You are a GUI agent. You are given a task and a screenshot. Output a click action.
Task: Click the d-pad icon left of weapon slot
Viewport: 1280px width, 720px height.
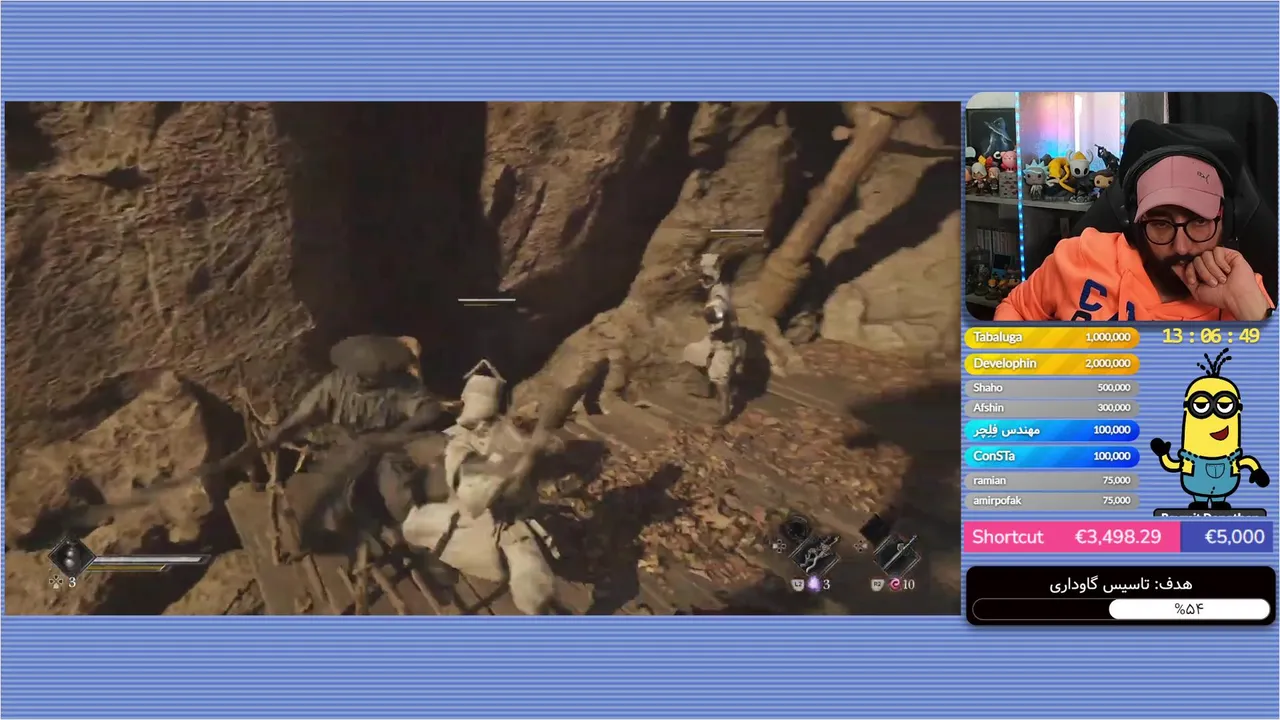click(x=861, y=546)
